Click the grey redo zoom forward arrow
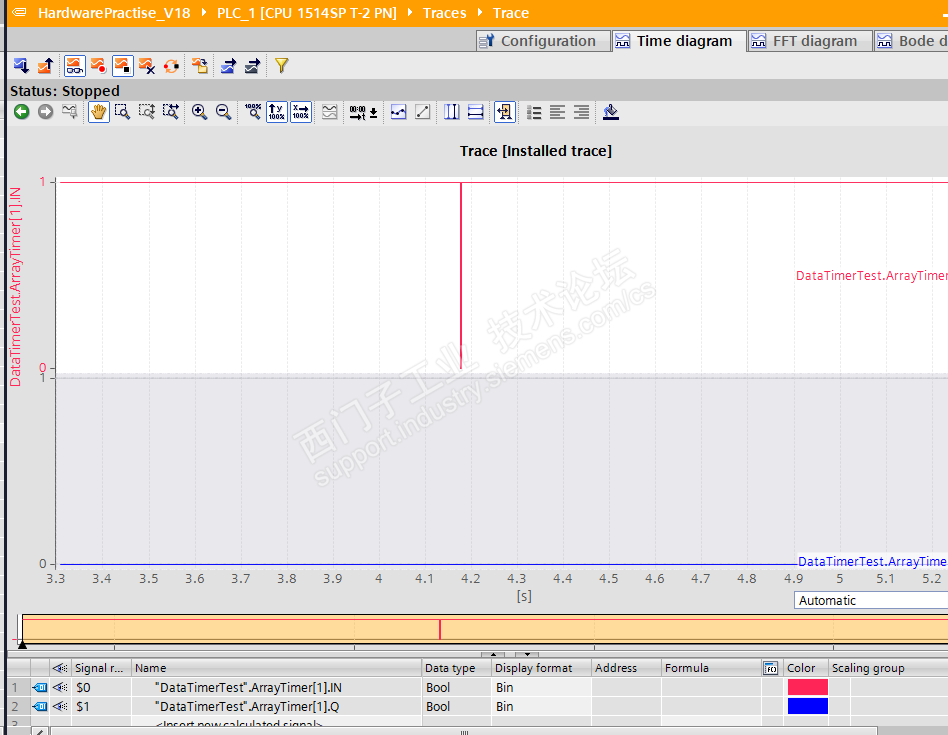 [45, 112]
